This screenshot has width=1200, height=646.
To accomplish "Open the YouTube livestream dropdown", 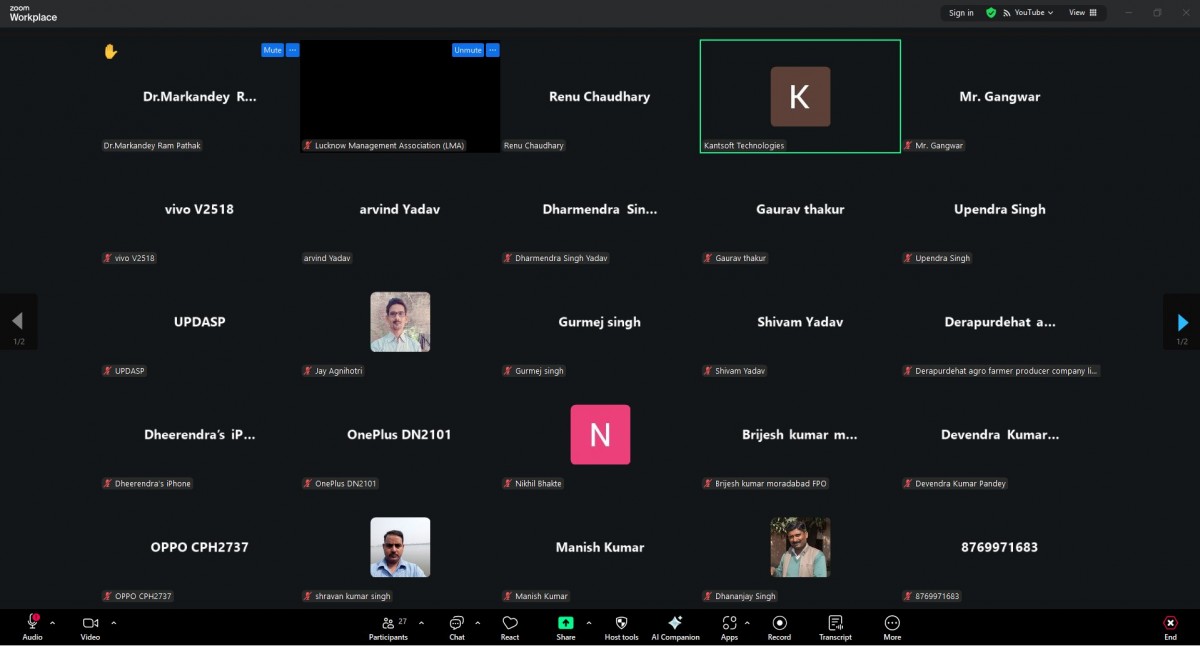I will [x=1033, y=13].
